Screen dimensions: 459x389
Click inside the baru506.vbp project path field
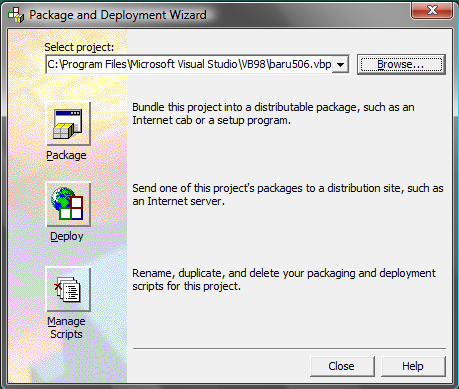click(189, 64)
